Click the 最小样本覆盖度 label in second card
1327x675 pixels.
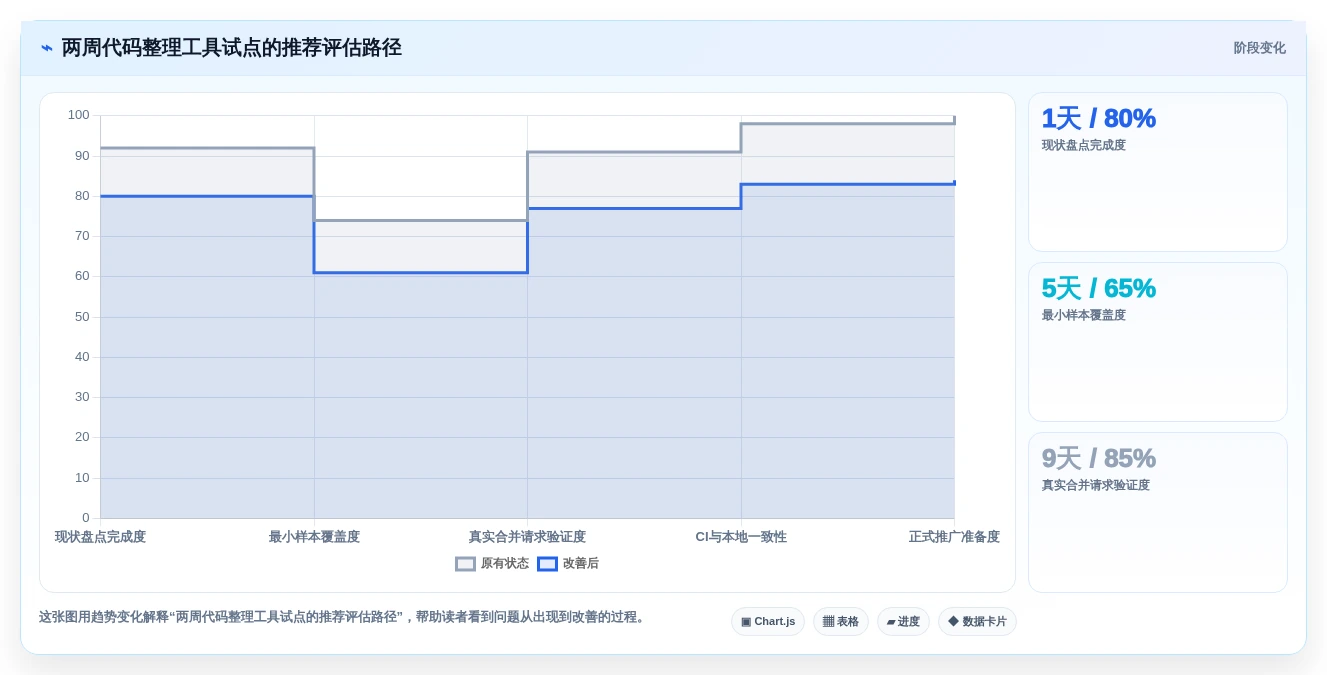(1083, 315)
